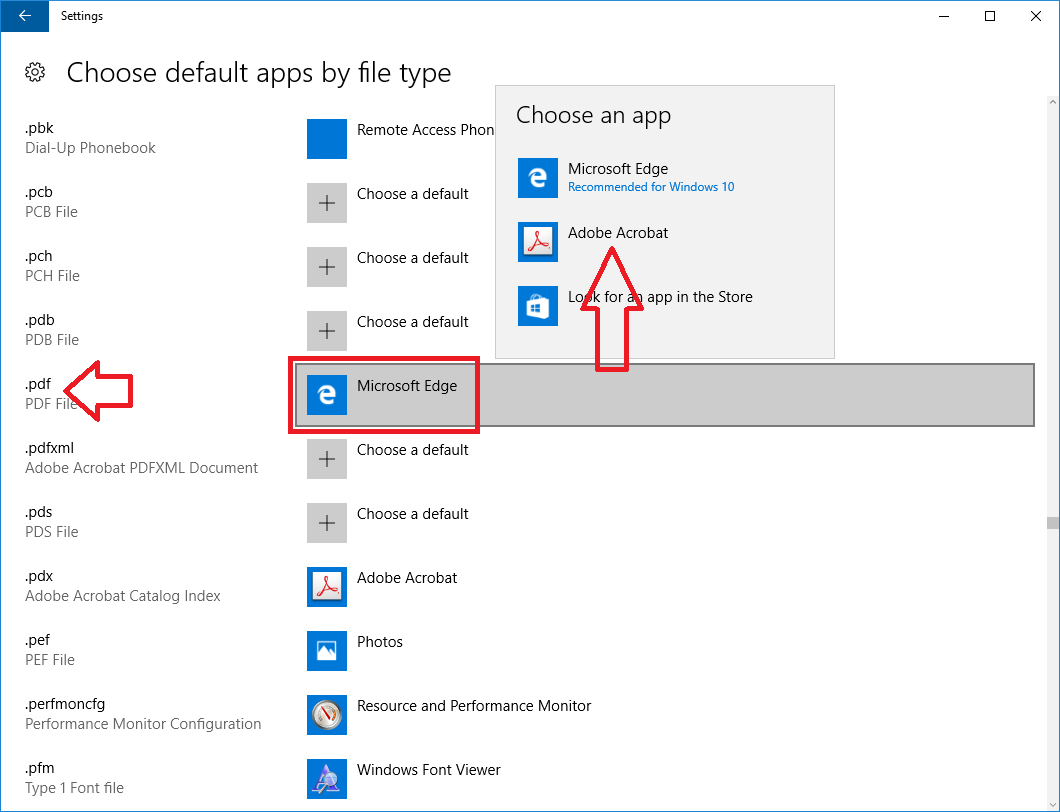Click Choose a default for .pdb
The height and width of the screenshot is (812, 1060).
(412, 322)
